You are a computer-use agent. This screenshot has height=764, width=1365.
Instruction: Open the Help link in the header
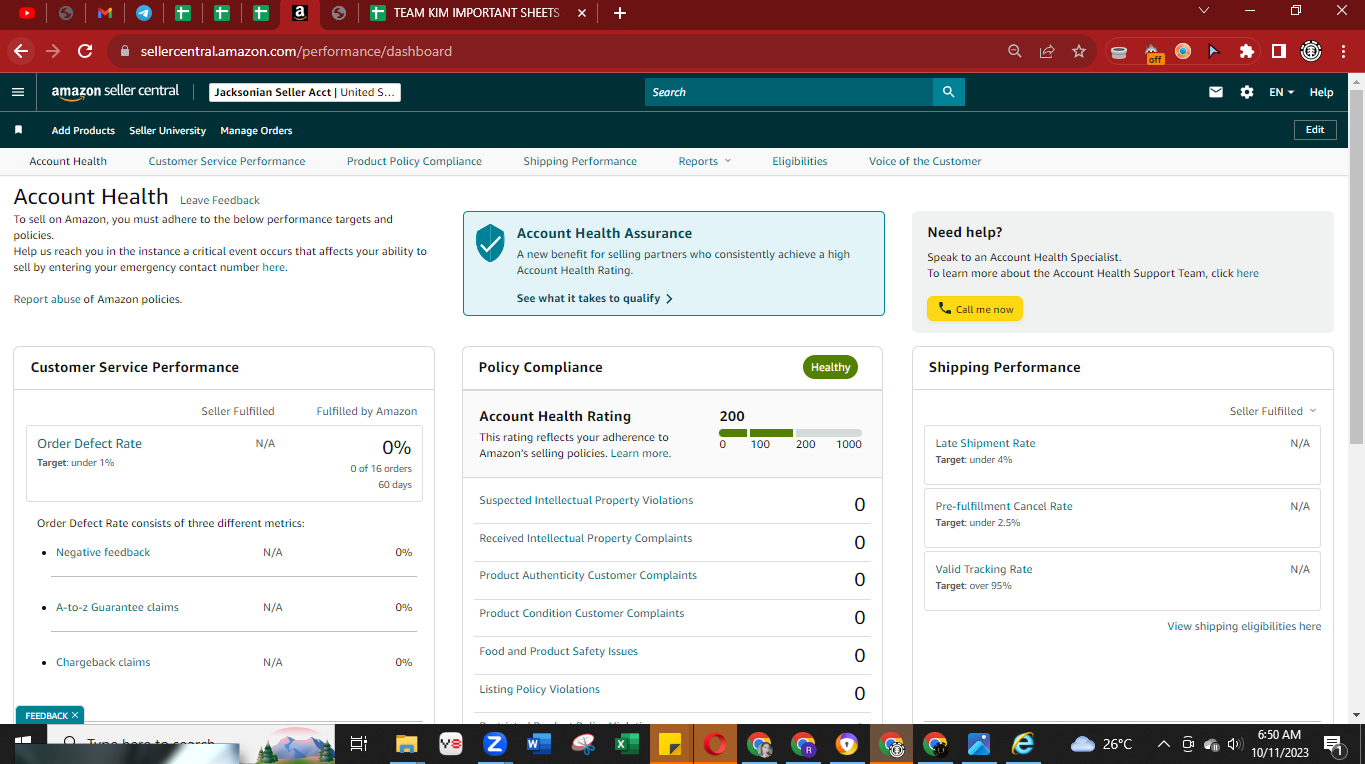pyautogui.click(x=1321, y=92)
